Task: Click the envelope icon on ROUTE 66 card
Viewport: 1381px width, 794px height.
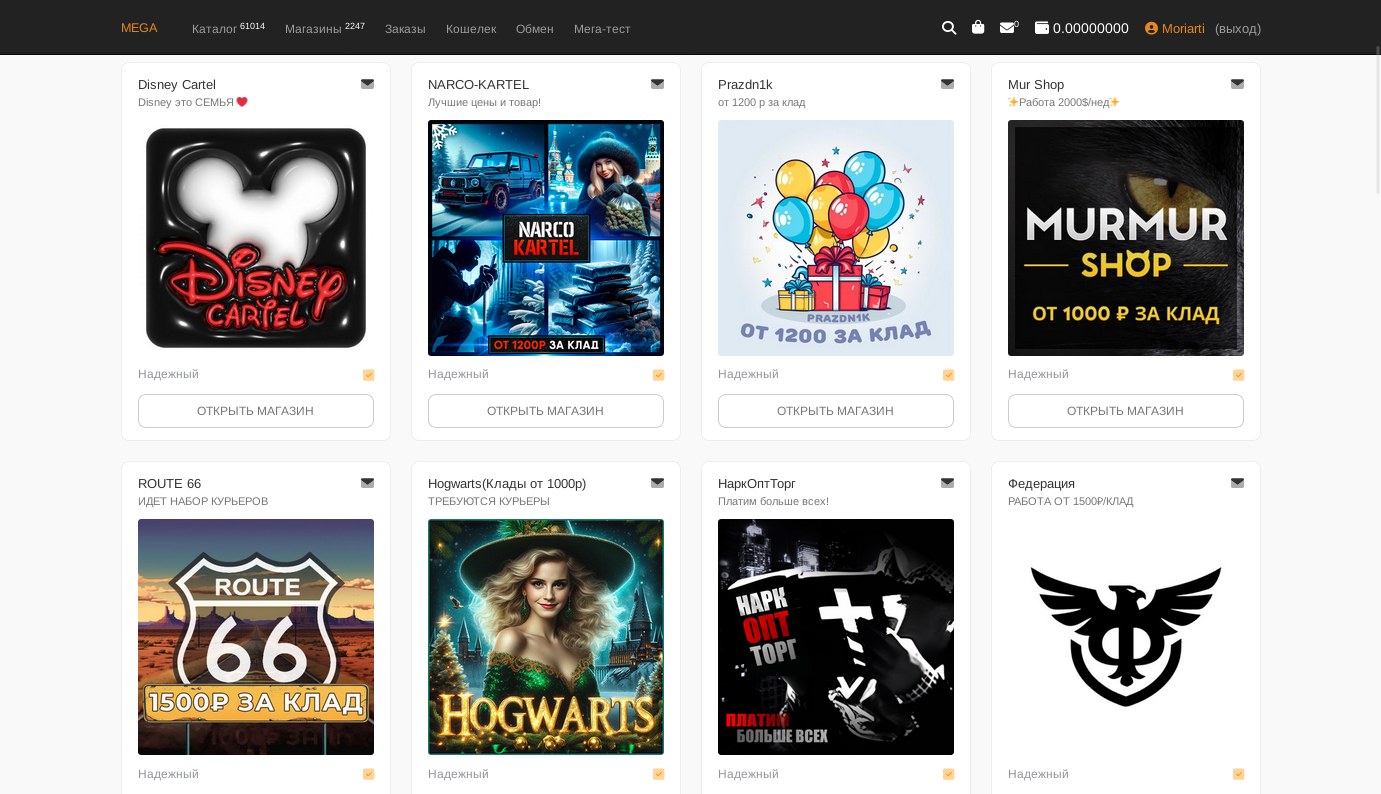Action: pyautogui.click(x=367, y=483)
